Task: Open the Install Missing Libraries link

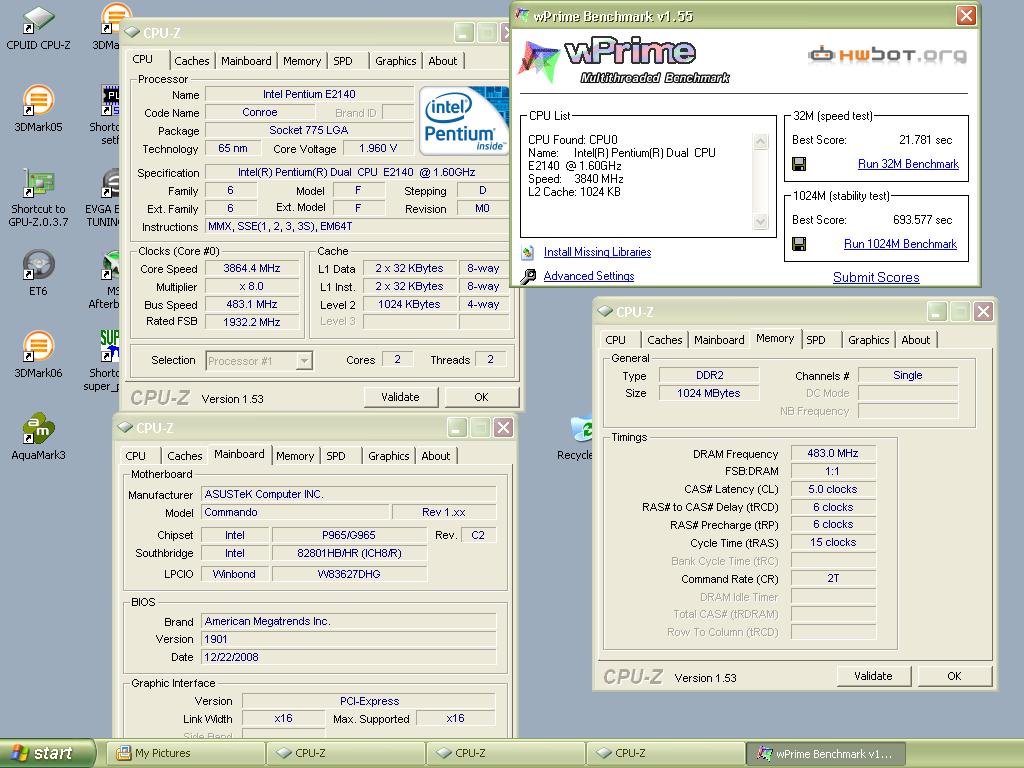Action: coord(597,252)
